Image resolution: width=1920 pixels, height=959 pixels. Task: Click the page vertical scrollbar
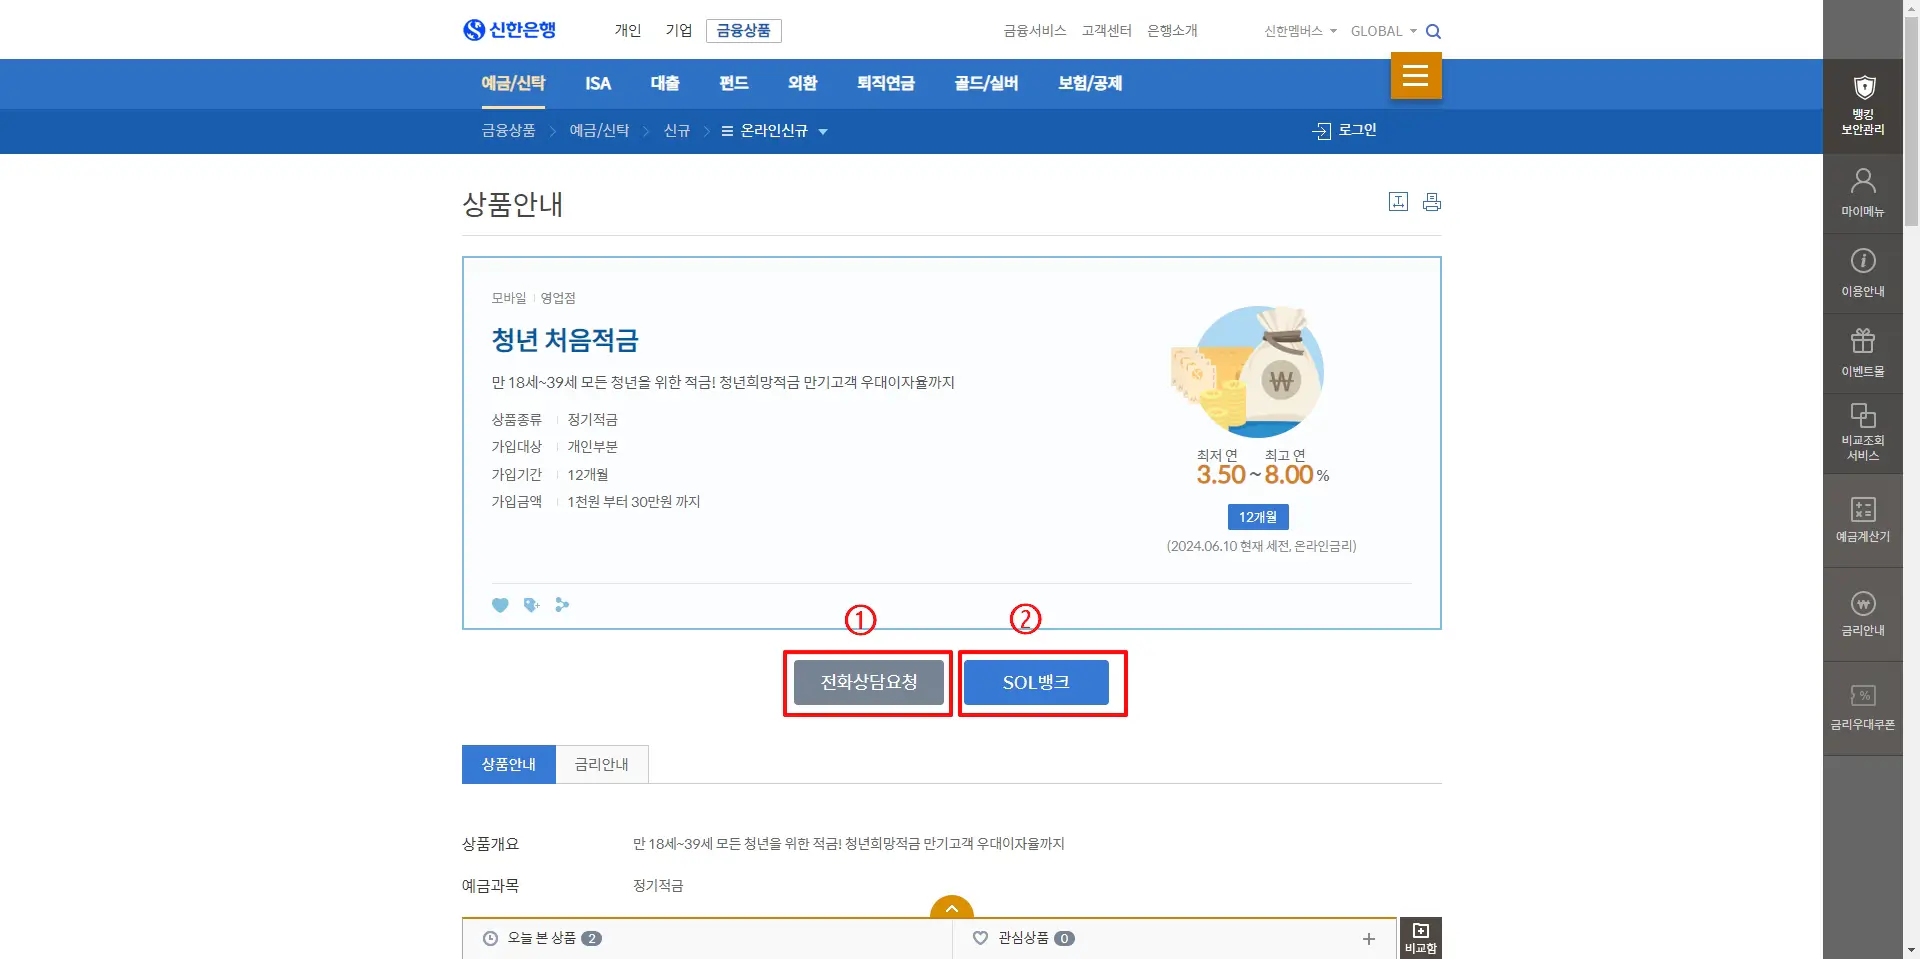[1911, 120]
